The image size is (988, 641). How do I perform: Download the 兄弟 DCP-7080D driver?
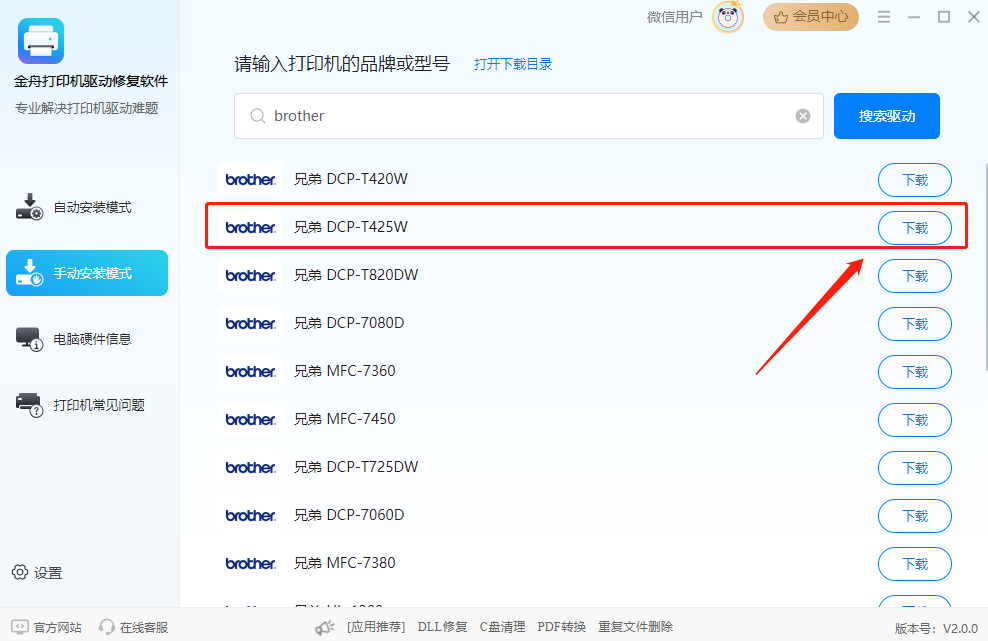(914, 324)
